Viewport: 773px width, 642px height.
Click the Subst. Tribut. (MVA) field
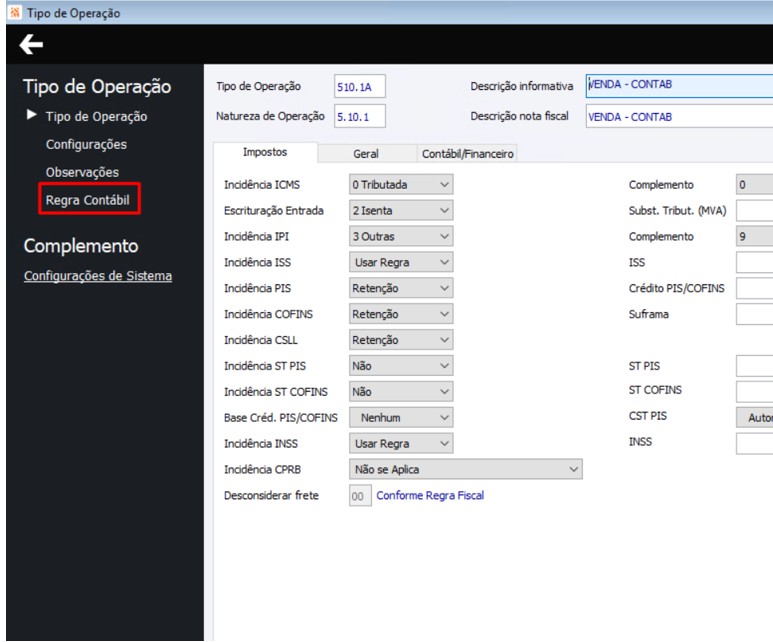(x=754, y=211)
